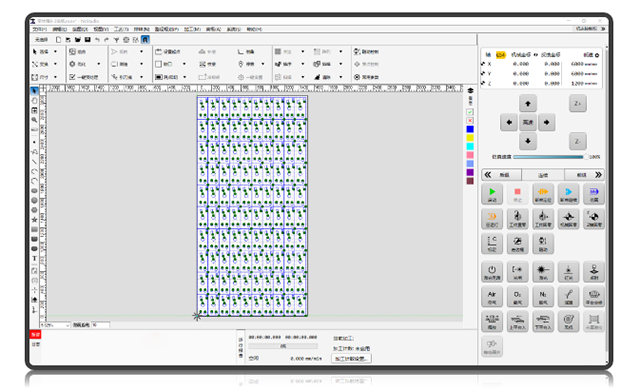Expand dropdown arrow next to the Select tool
Viewport: 640px width, 391px height.
[56, 52]
